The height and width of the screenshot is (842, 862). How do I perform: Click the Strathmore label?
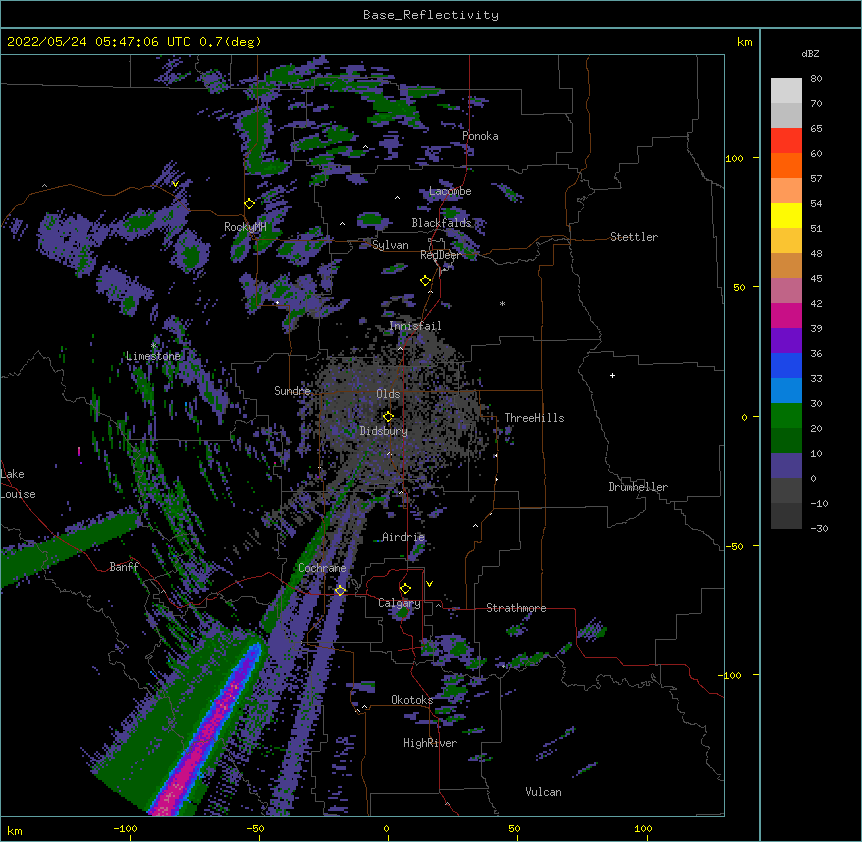[516, 608]
